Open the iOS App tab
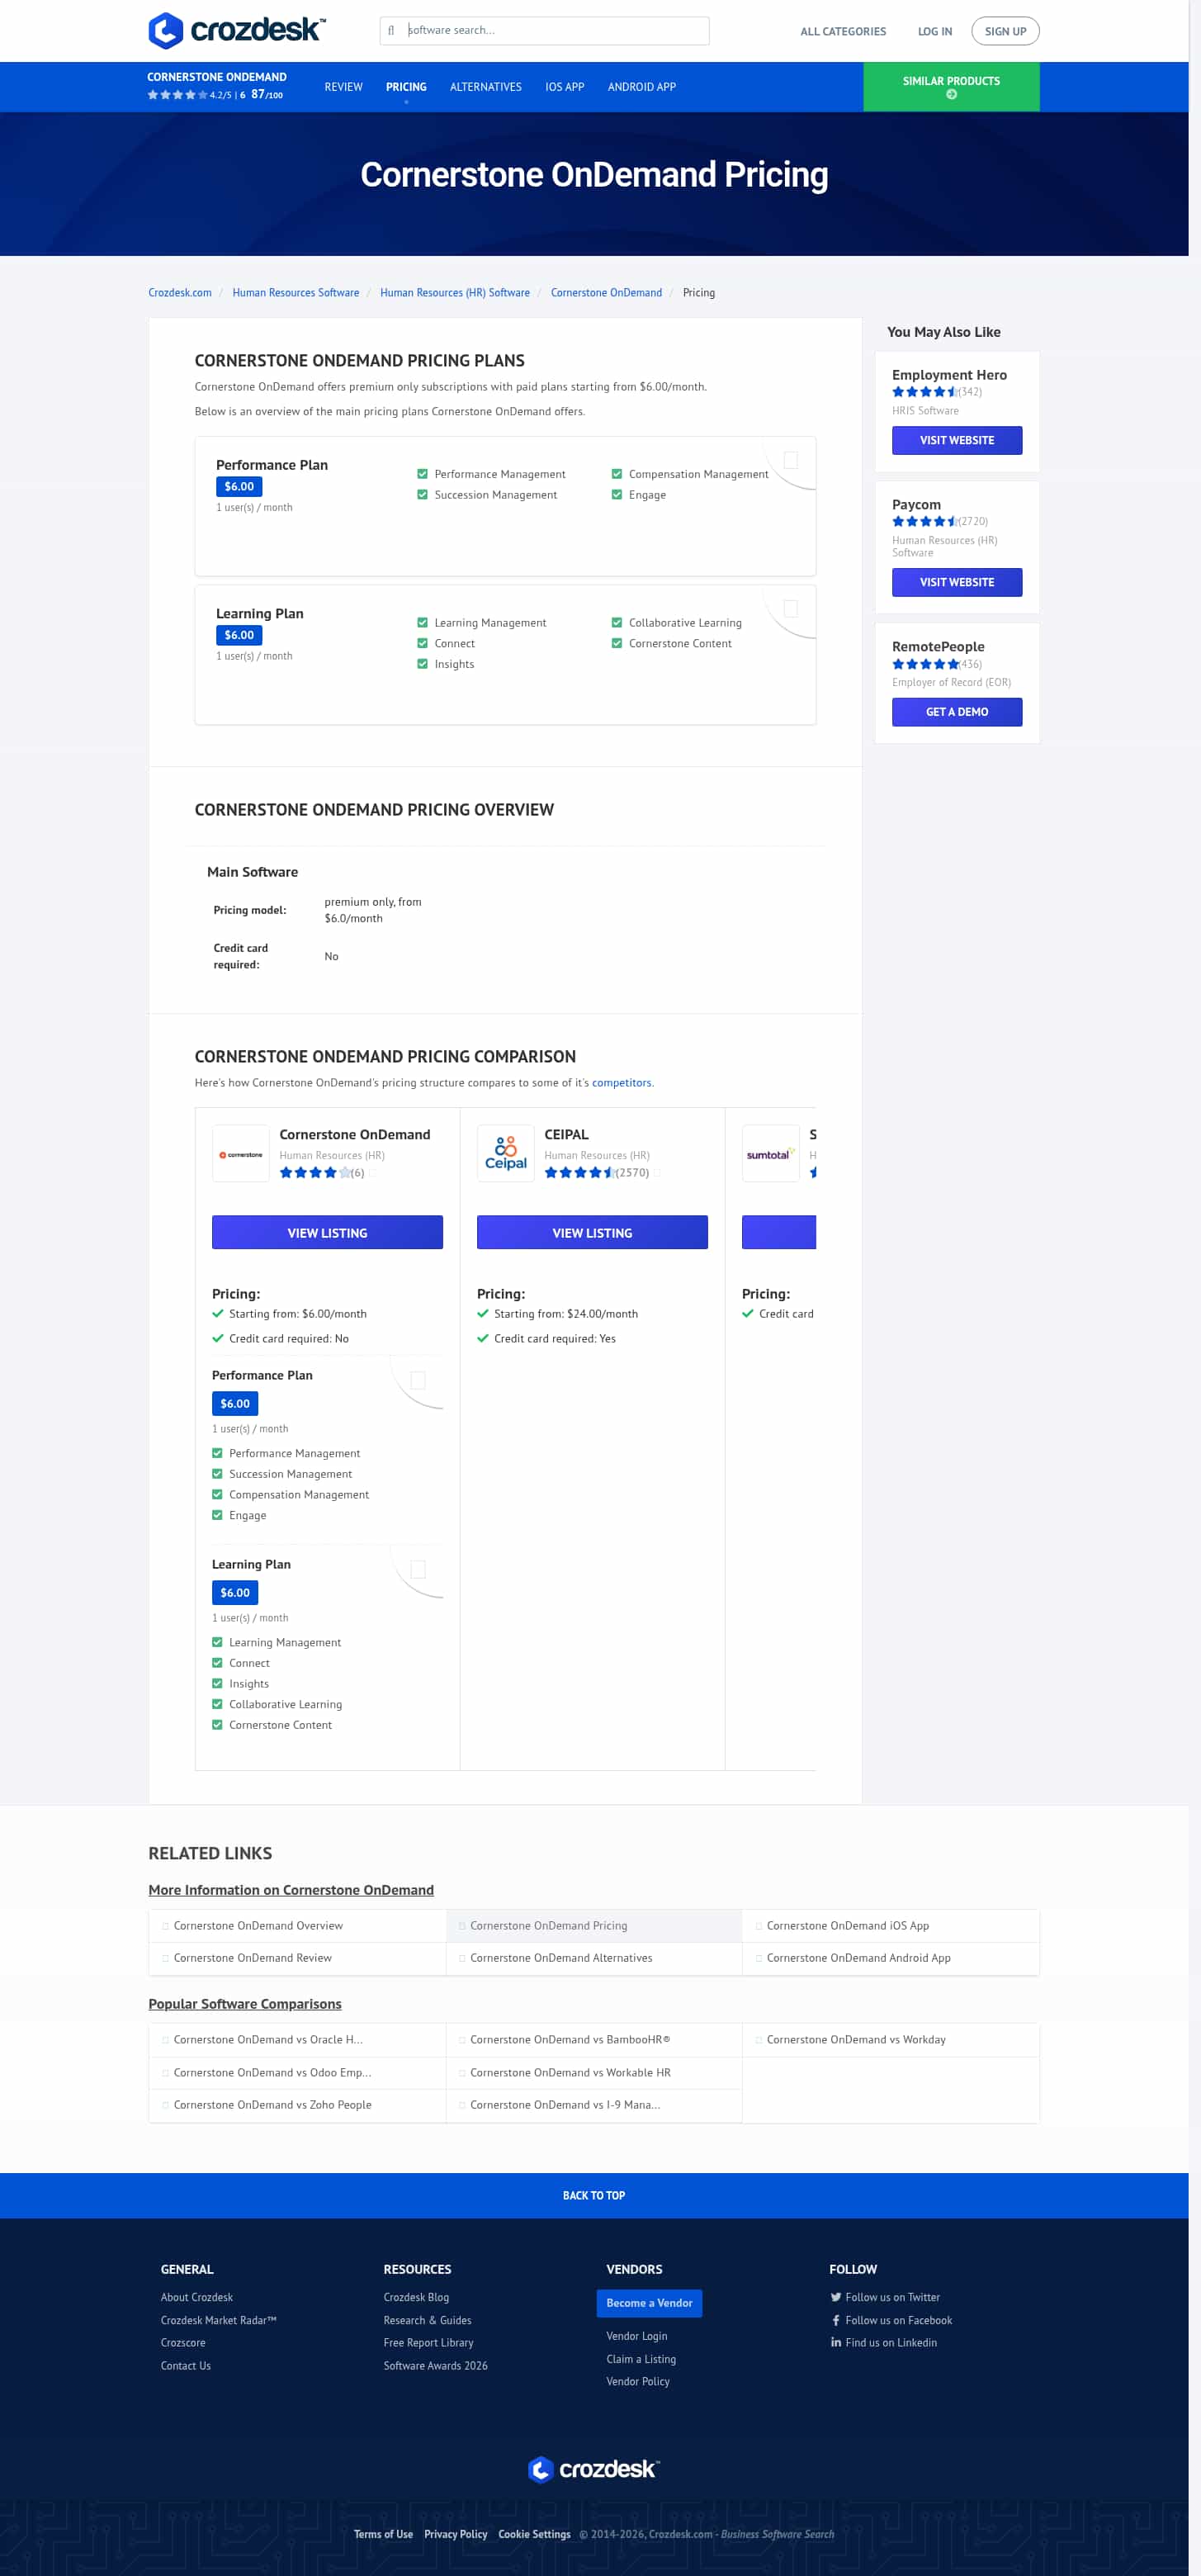Screen dimensions: 1201x2576 coord(565,87)
